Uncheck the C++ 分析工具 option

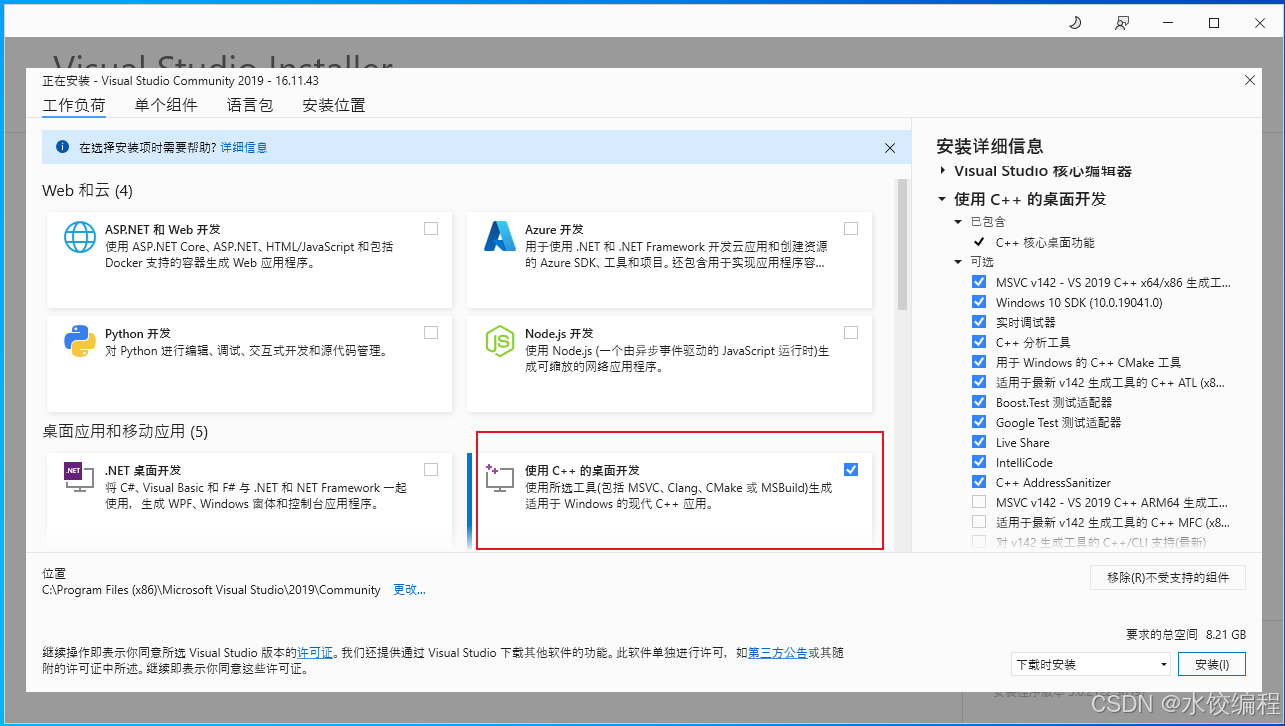click(x=979, y=342)
